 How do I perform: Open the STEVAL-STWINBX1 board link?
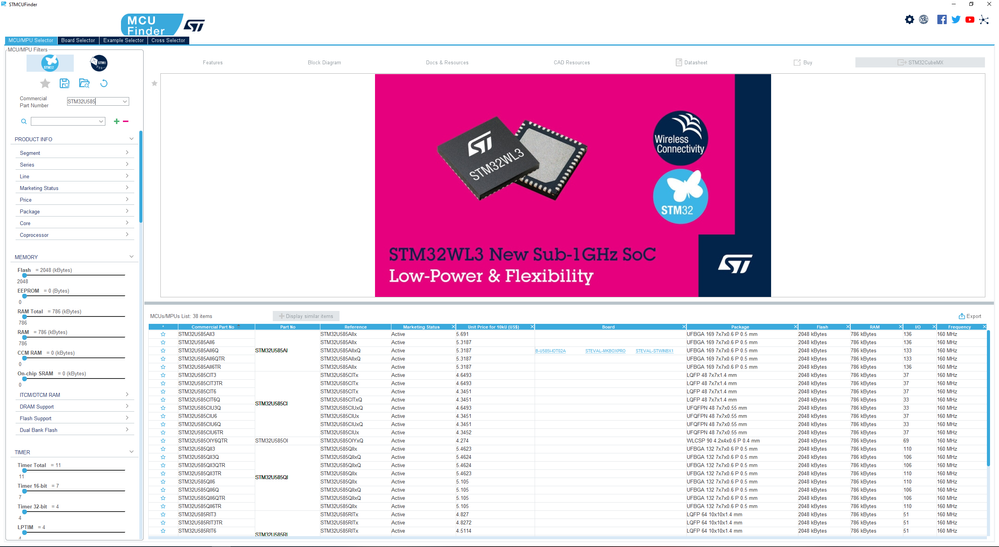click(654, 351)
